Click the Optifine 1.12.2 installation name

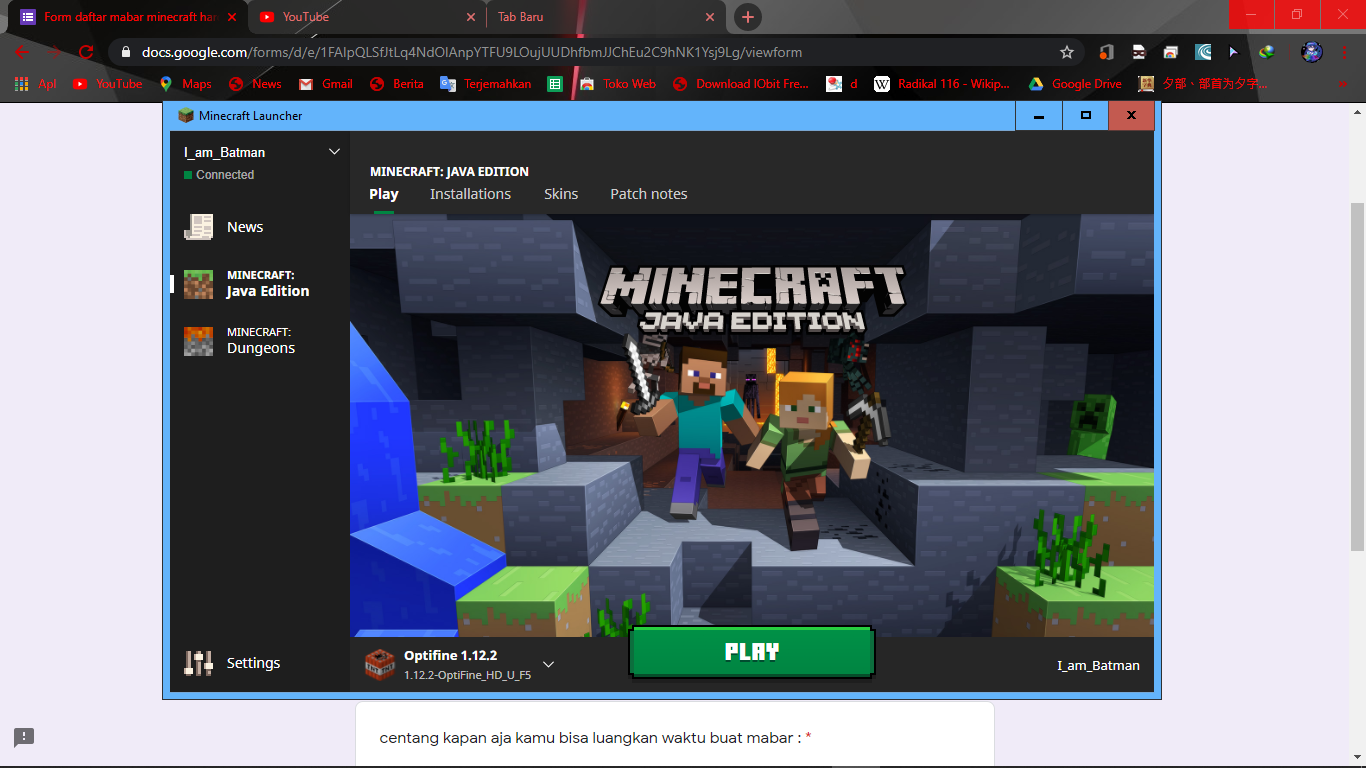point(450,656)
